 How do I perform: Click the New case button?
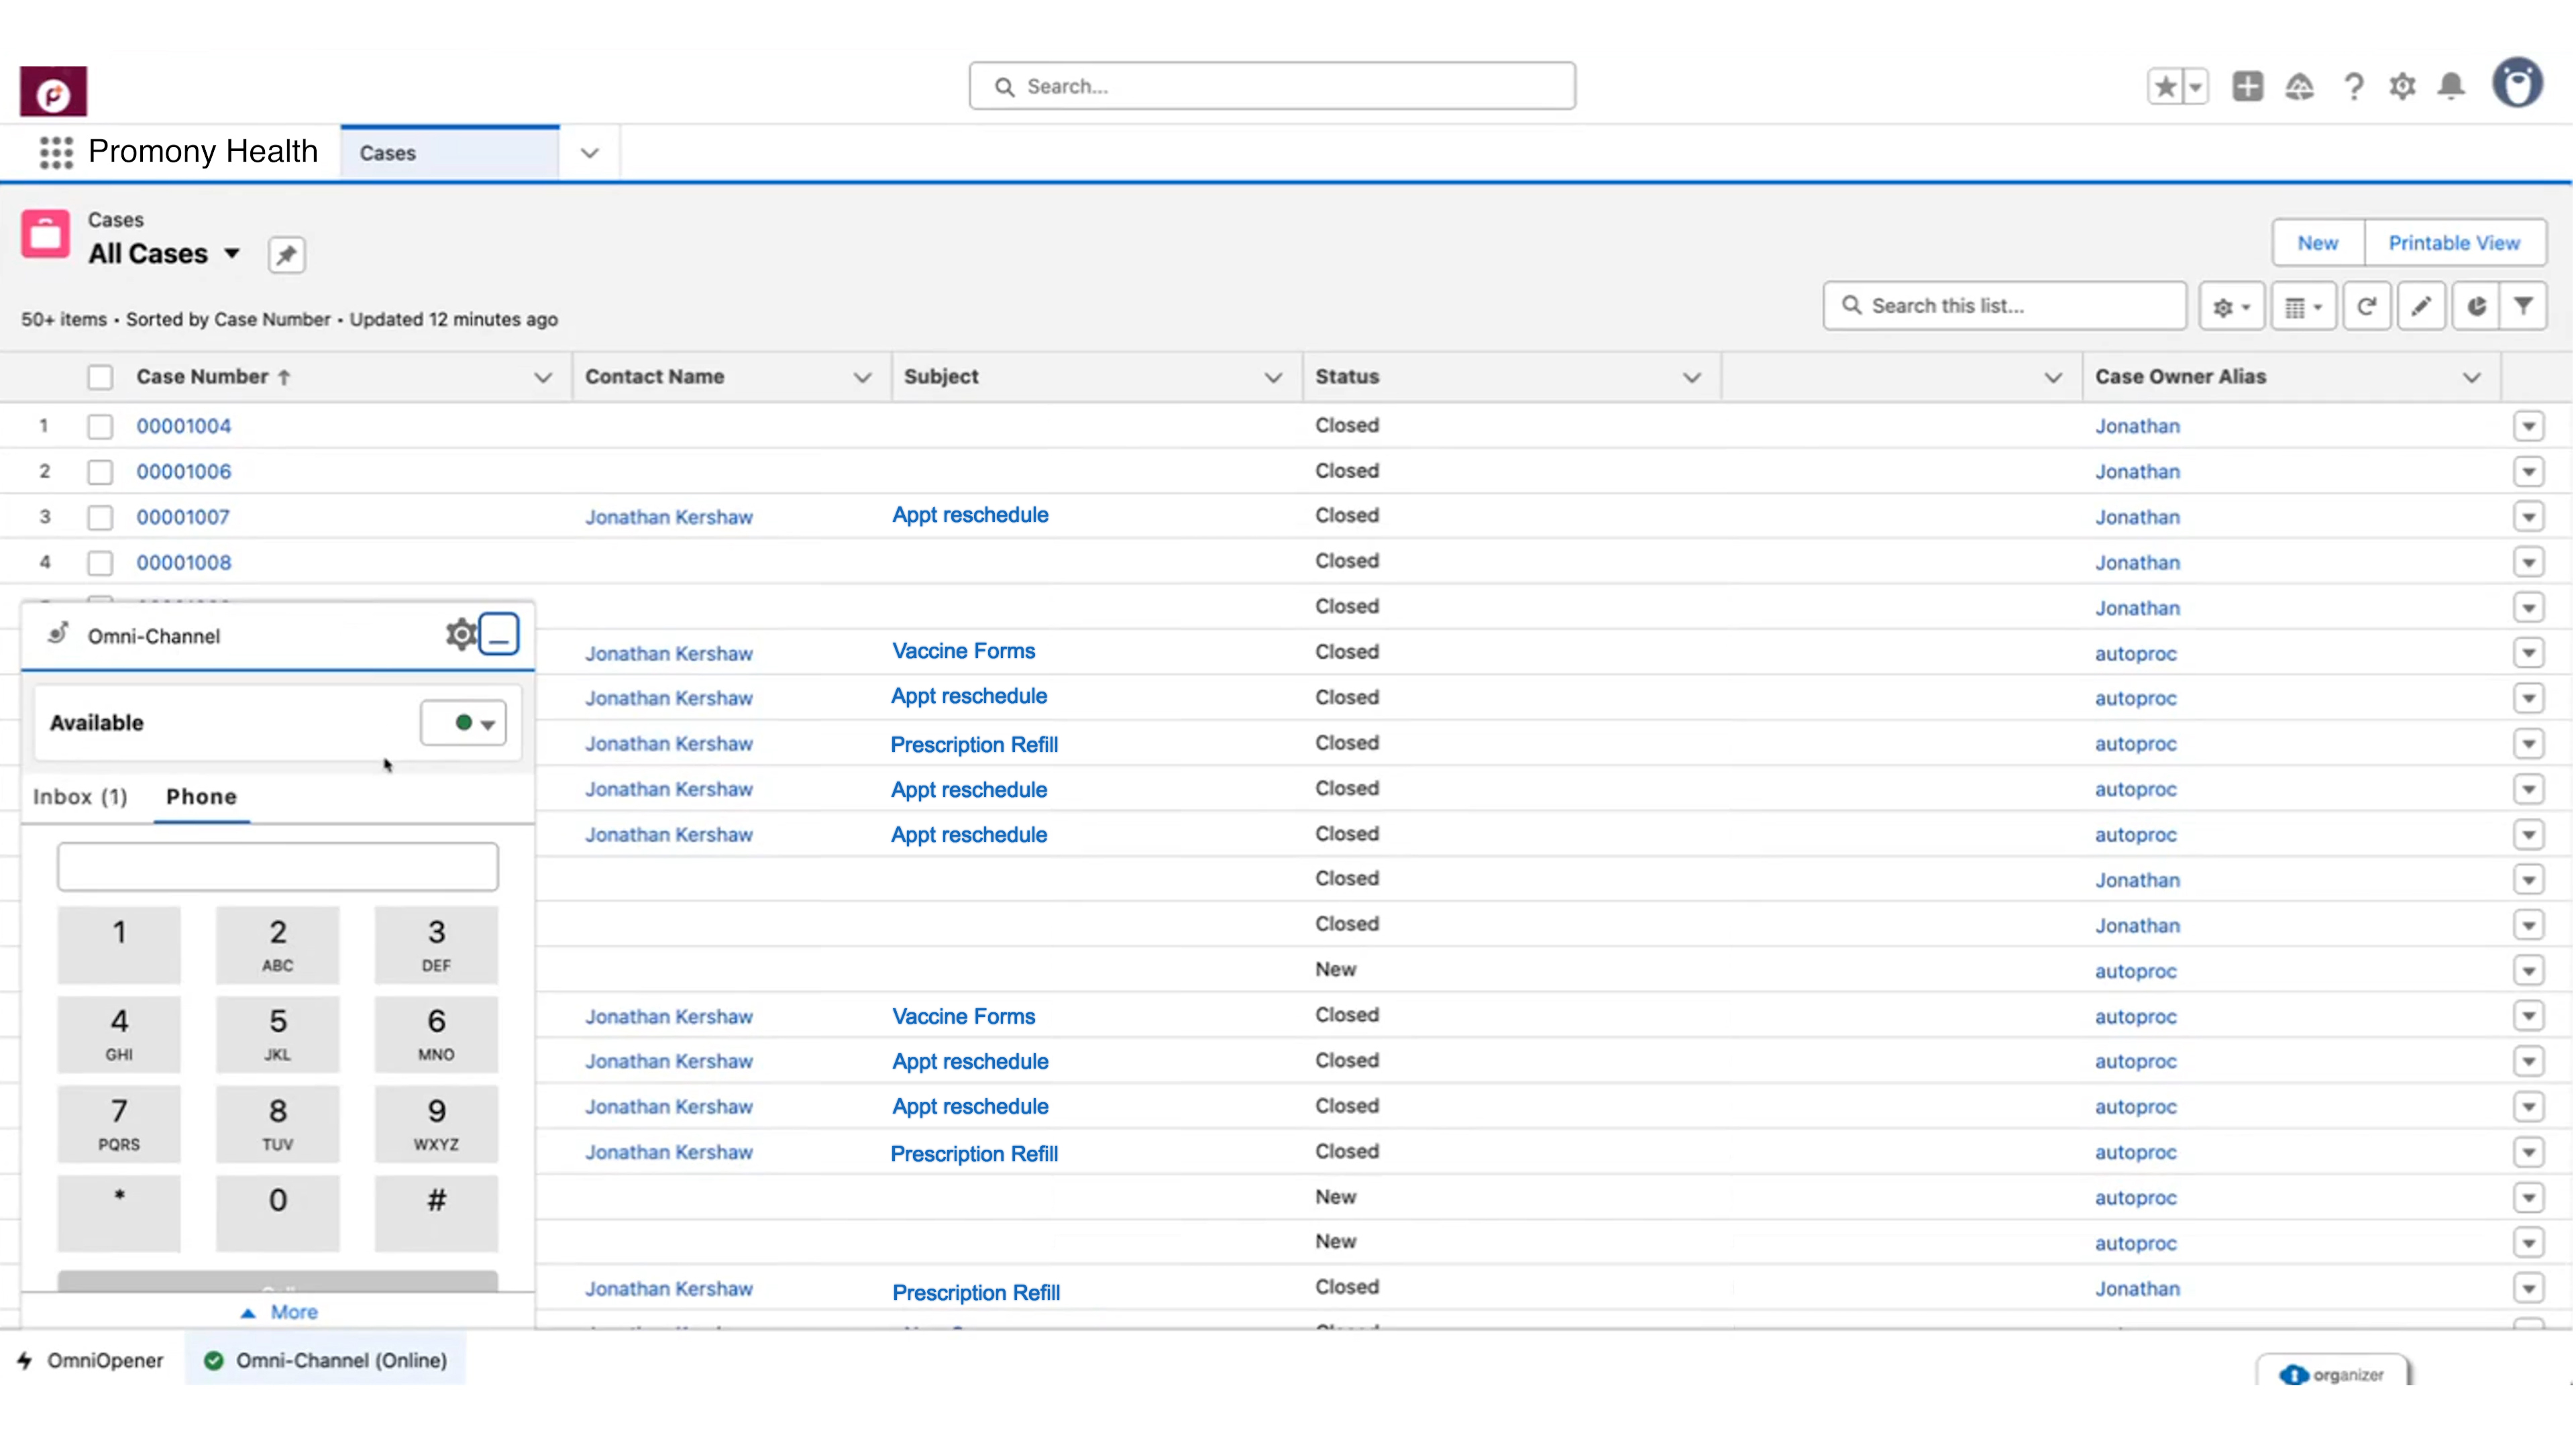tap(2317, 242)
